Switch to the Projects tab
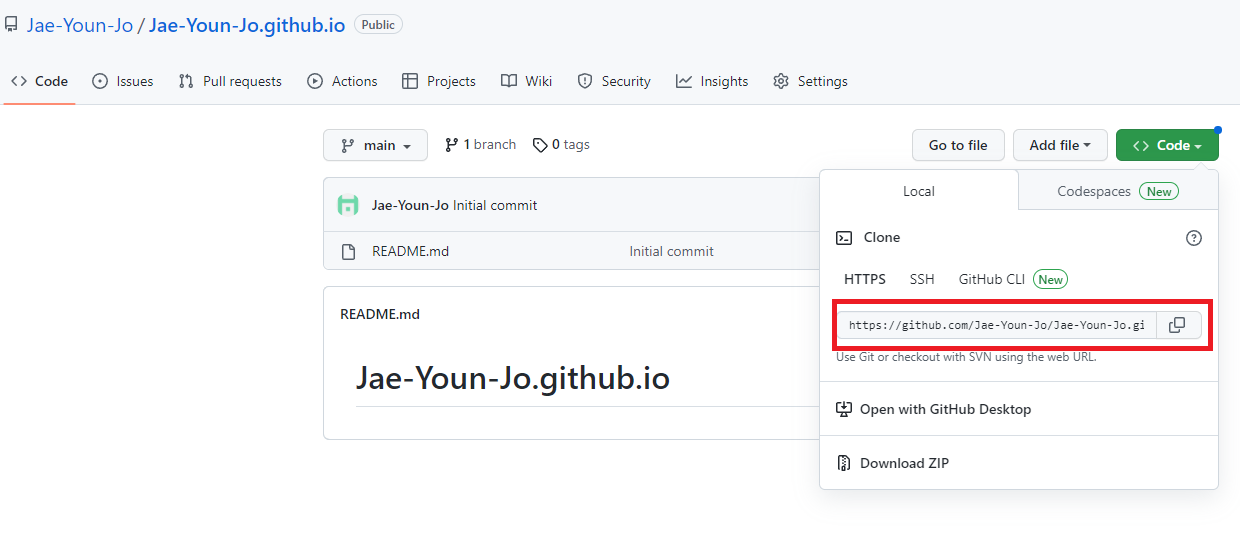This screenshot has width=1240, height=549. (x=439, y=81)
